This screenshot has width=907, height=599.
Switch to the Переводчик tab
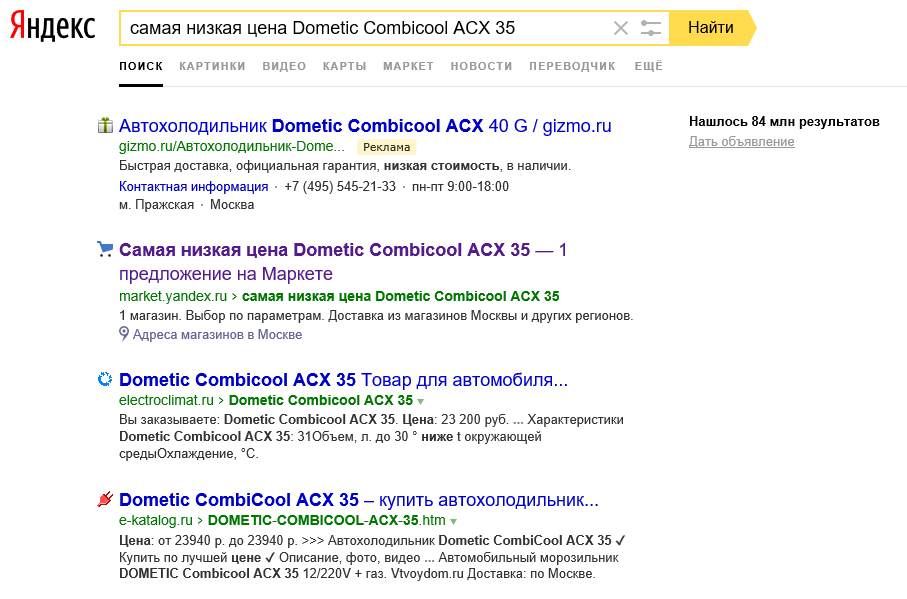click(572, 66)
